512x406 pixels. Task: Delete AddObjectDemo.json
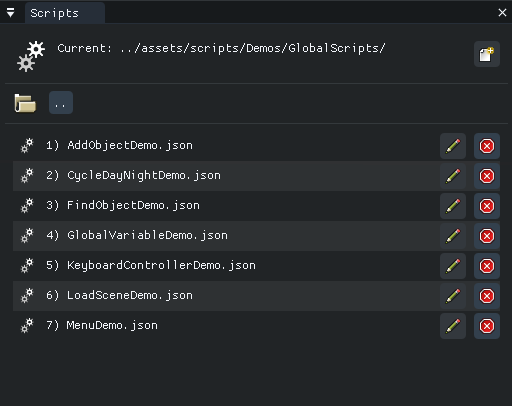[x=487, y=146]
